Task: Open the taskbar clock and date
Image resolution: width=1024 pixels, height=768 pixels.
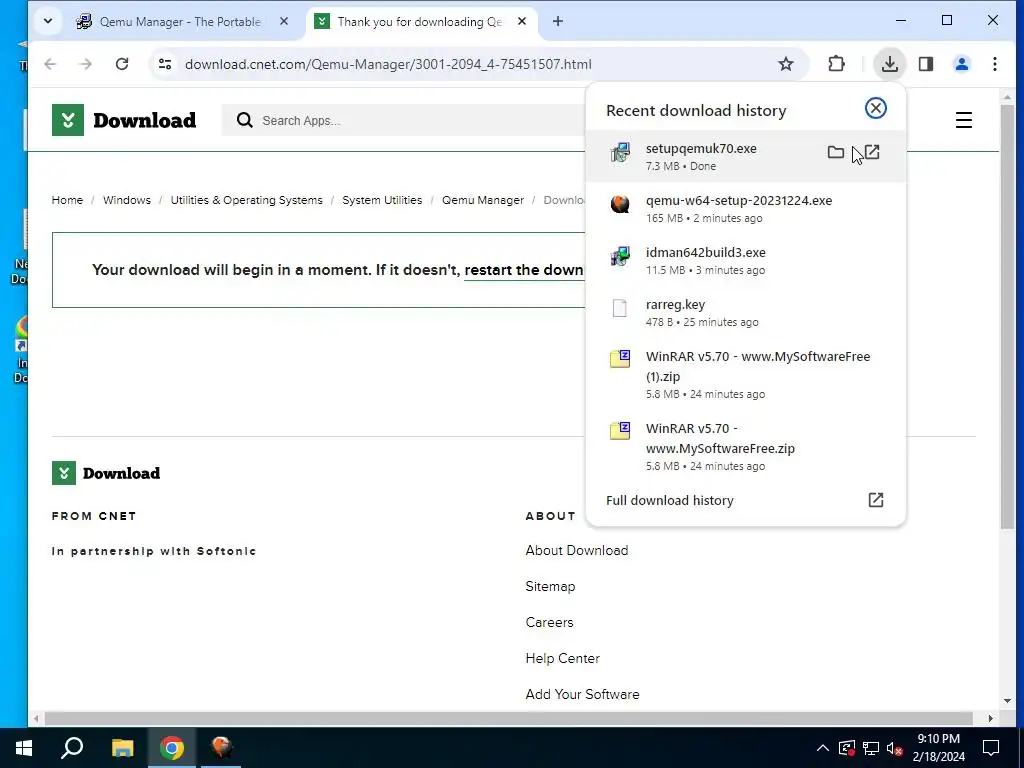Action: pyautogui.click(x=938, y=748)
